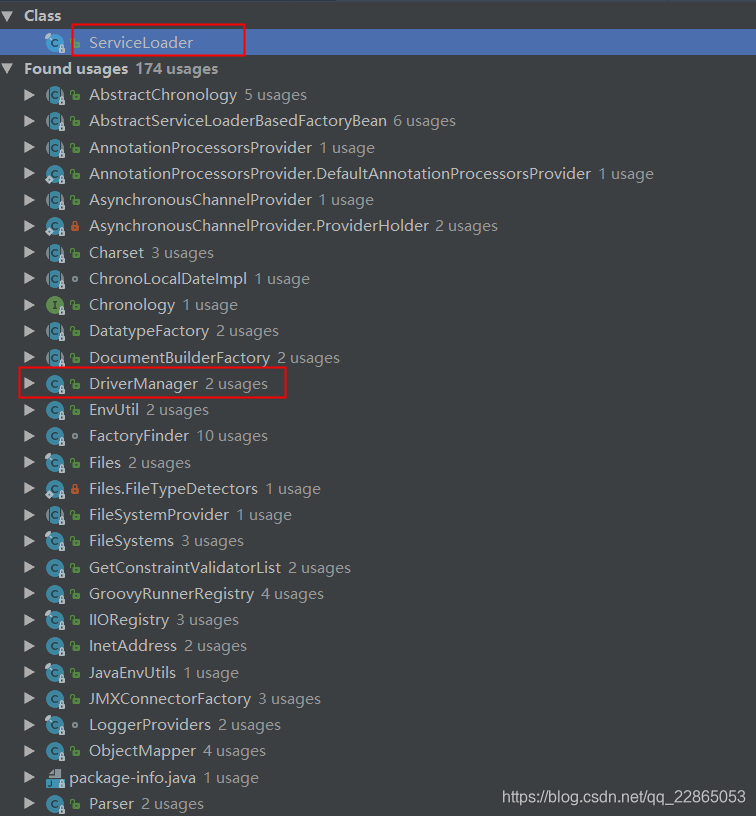Viewport: 756px width, 816px height.
Task: Click the DatatypeFactory class icon
Action: [x=55, y=331]
